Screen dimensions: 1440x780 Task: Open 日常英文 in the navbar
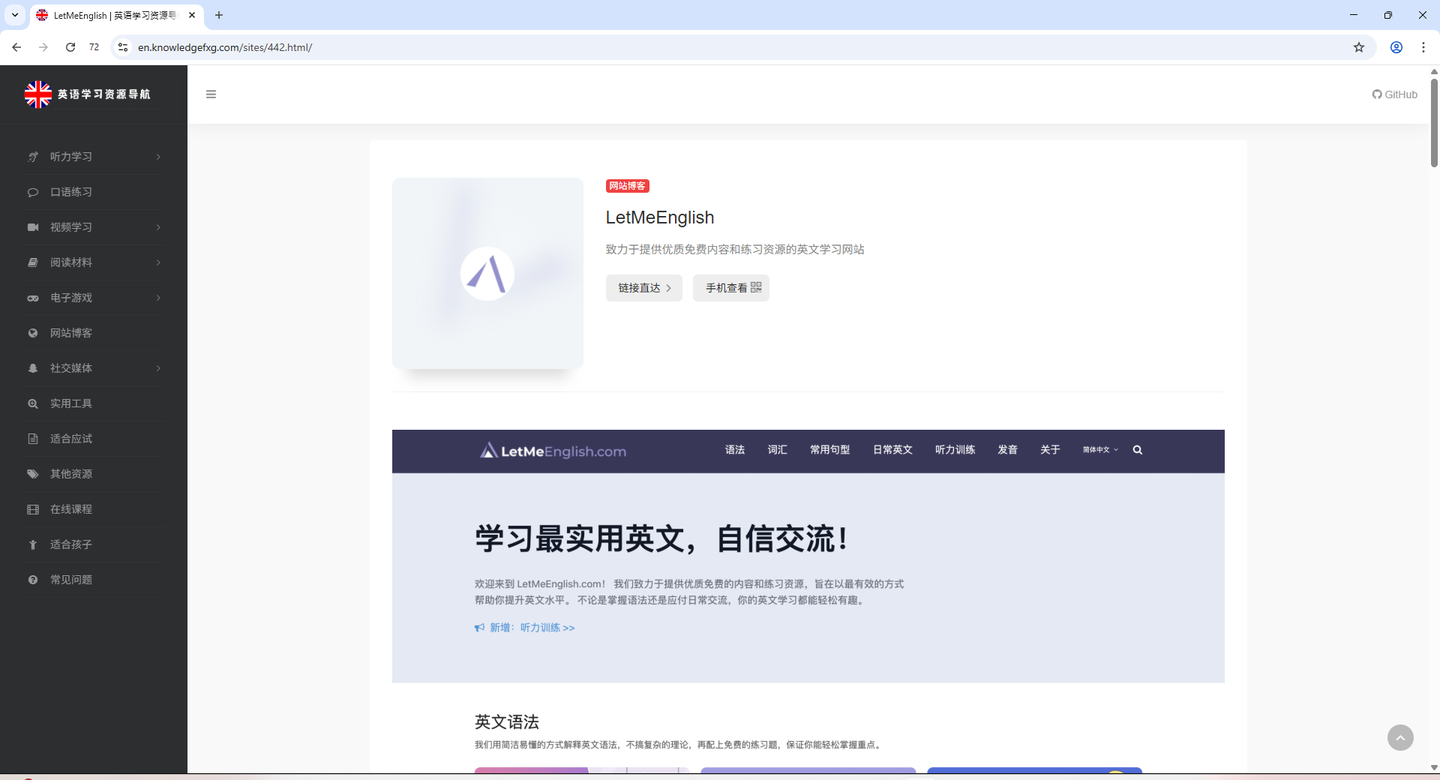(x=892, y=450)
